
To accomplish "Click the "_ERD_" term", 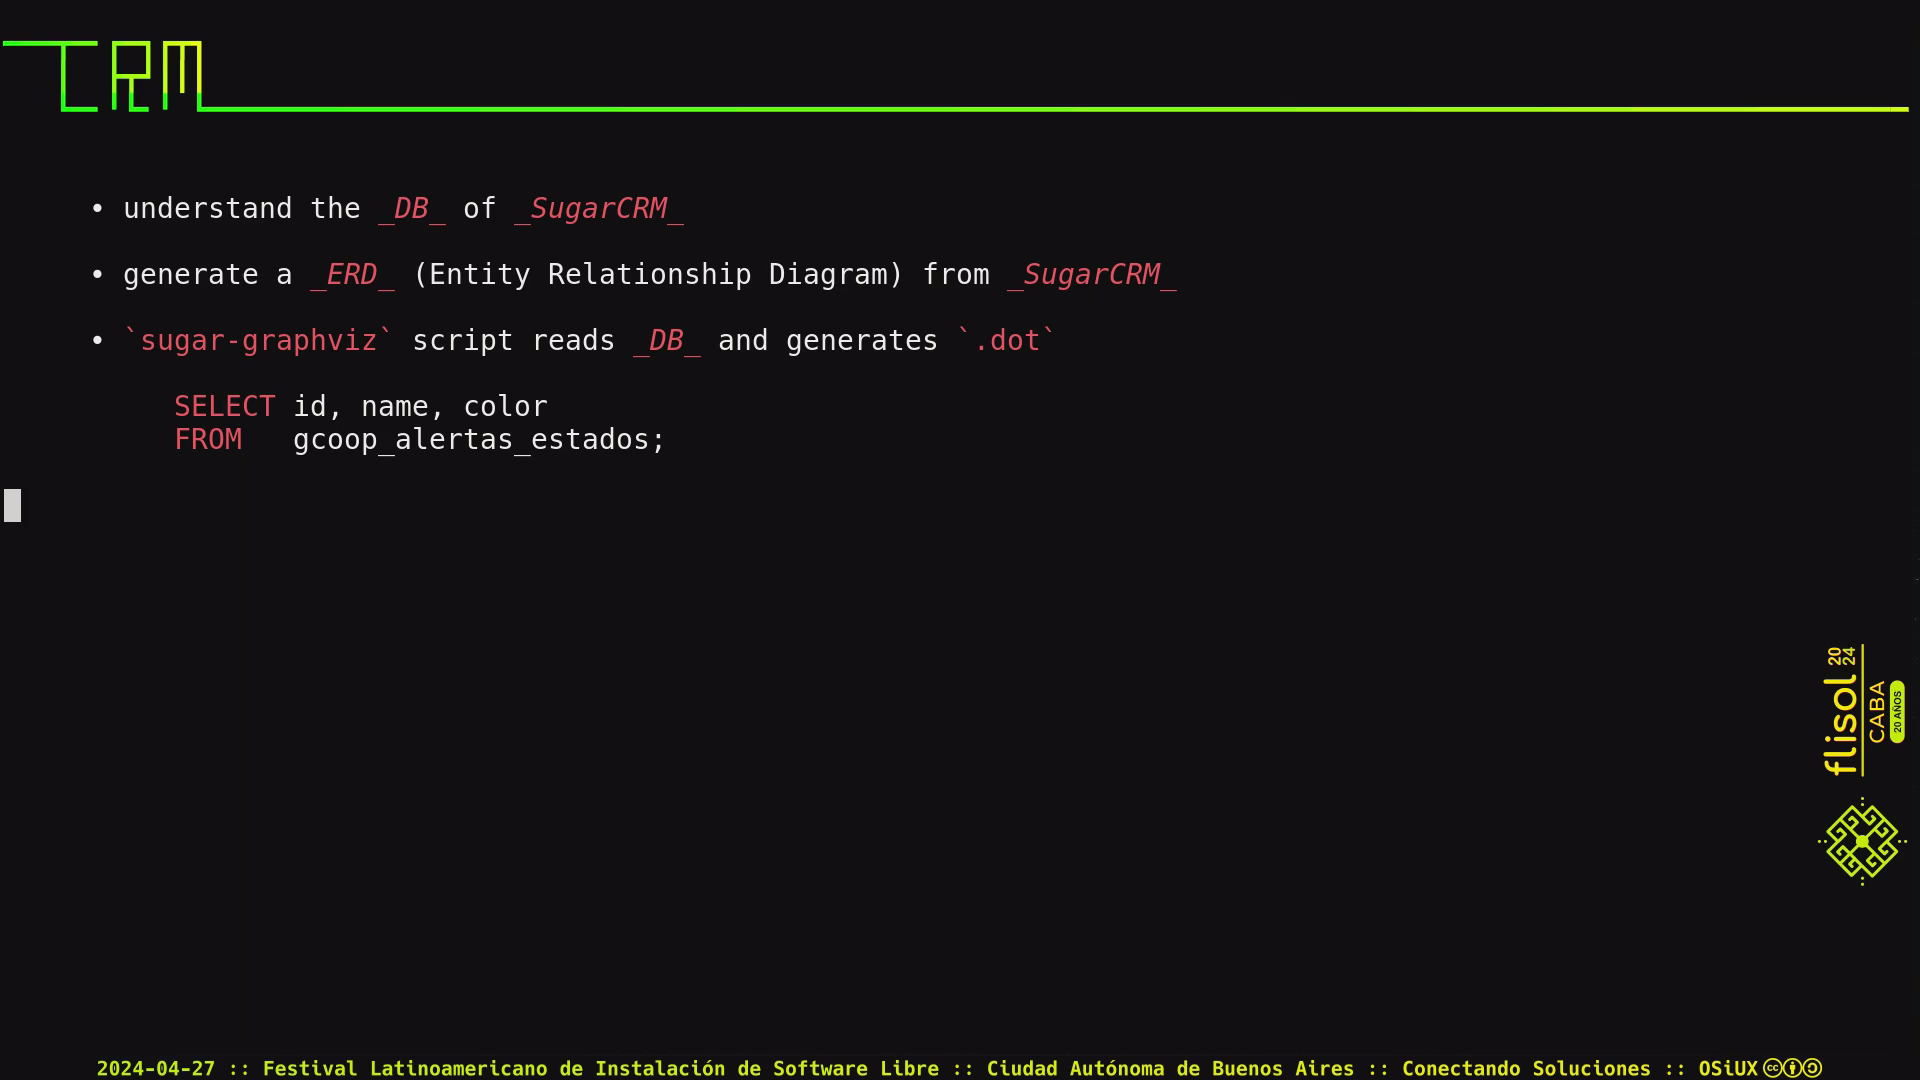I will pyautogui.click(x=352, y=274).
